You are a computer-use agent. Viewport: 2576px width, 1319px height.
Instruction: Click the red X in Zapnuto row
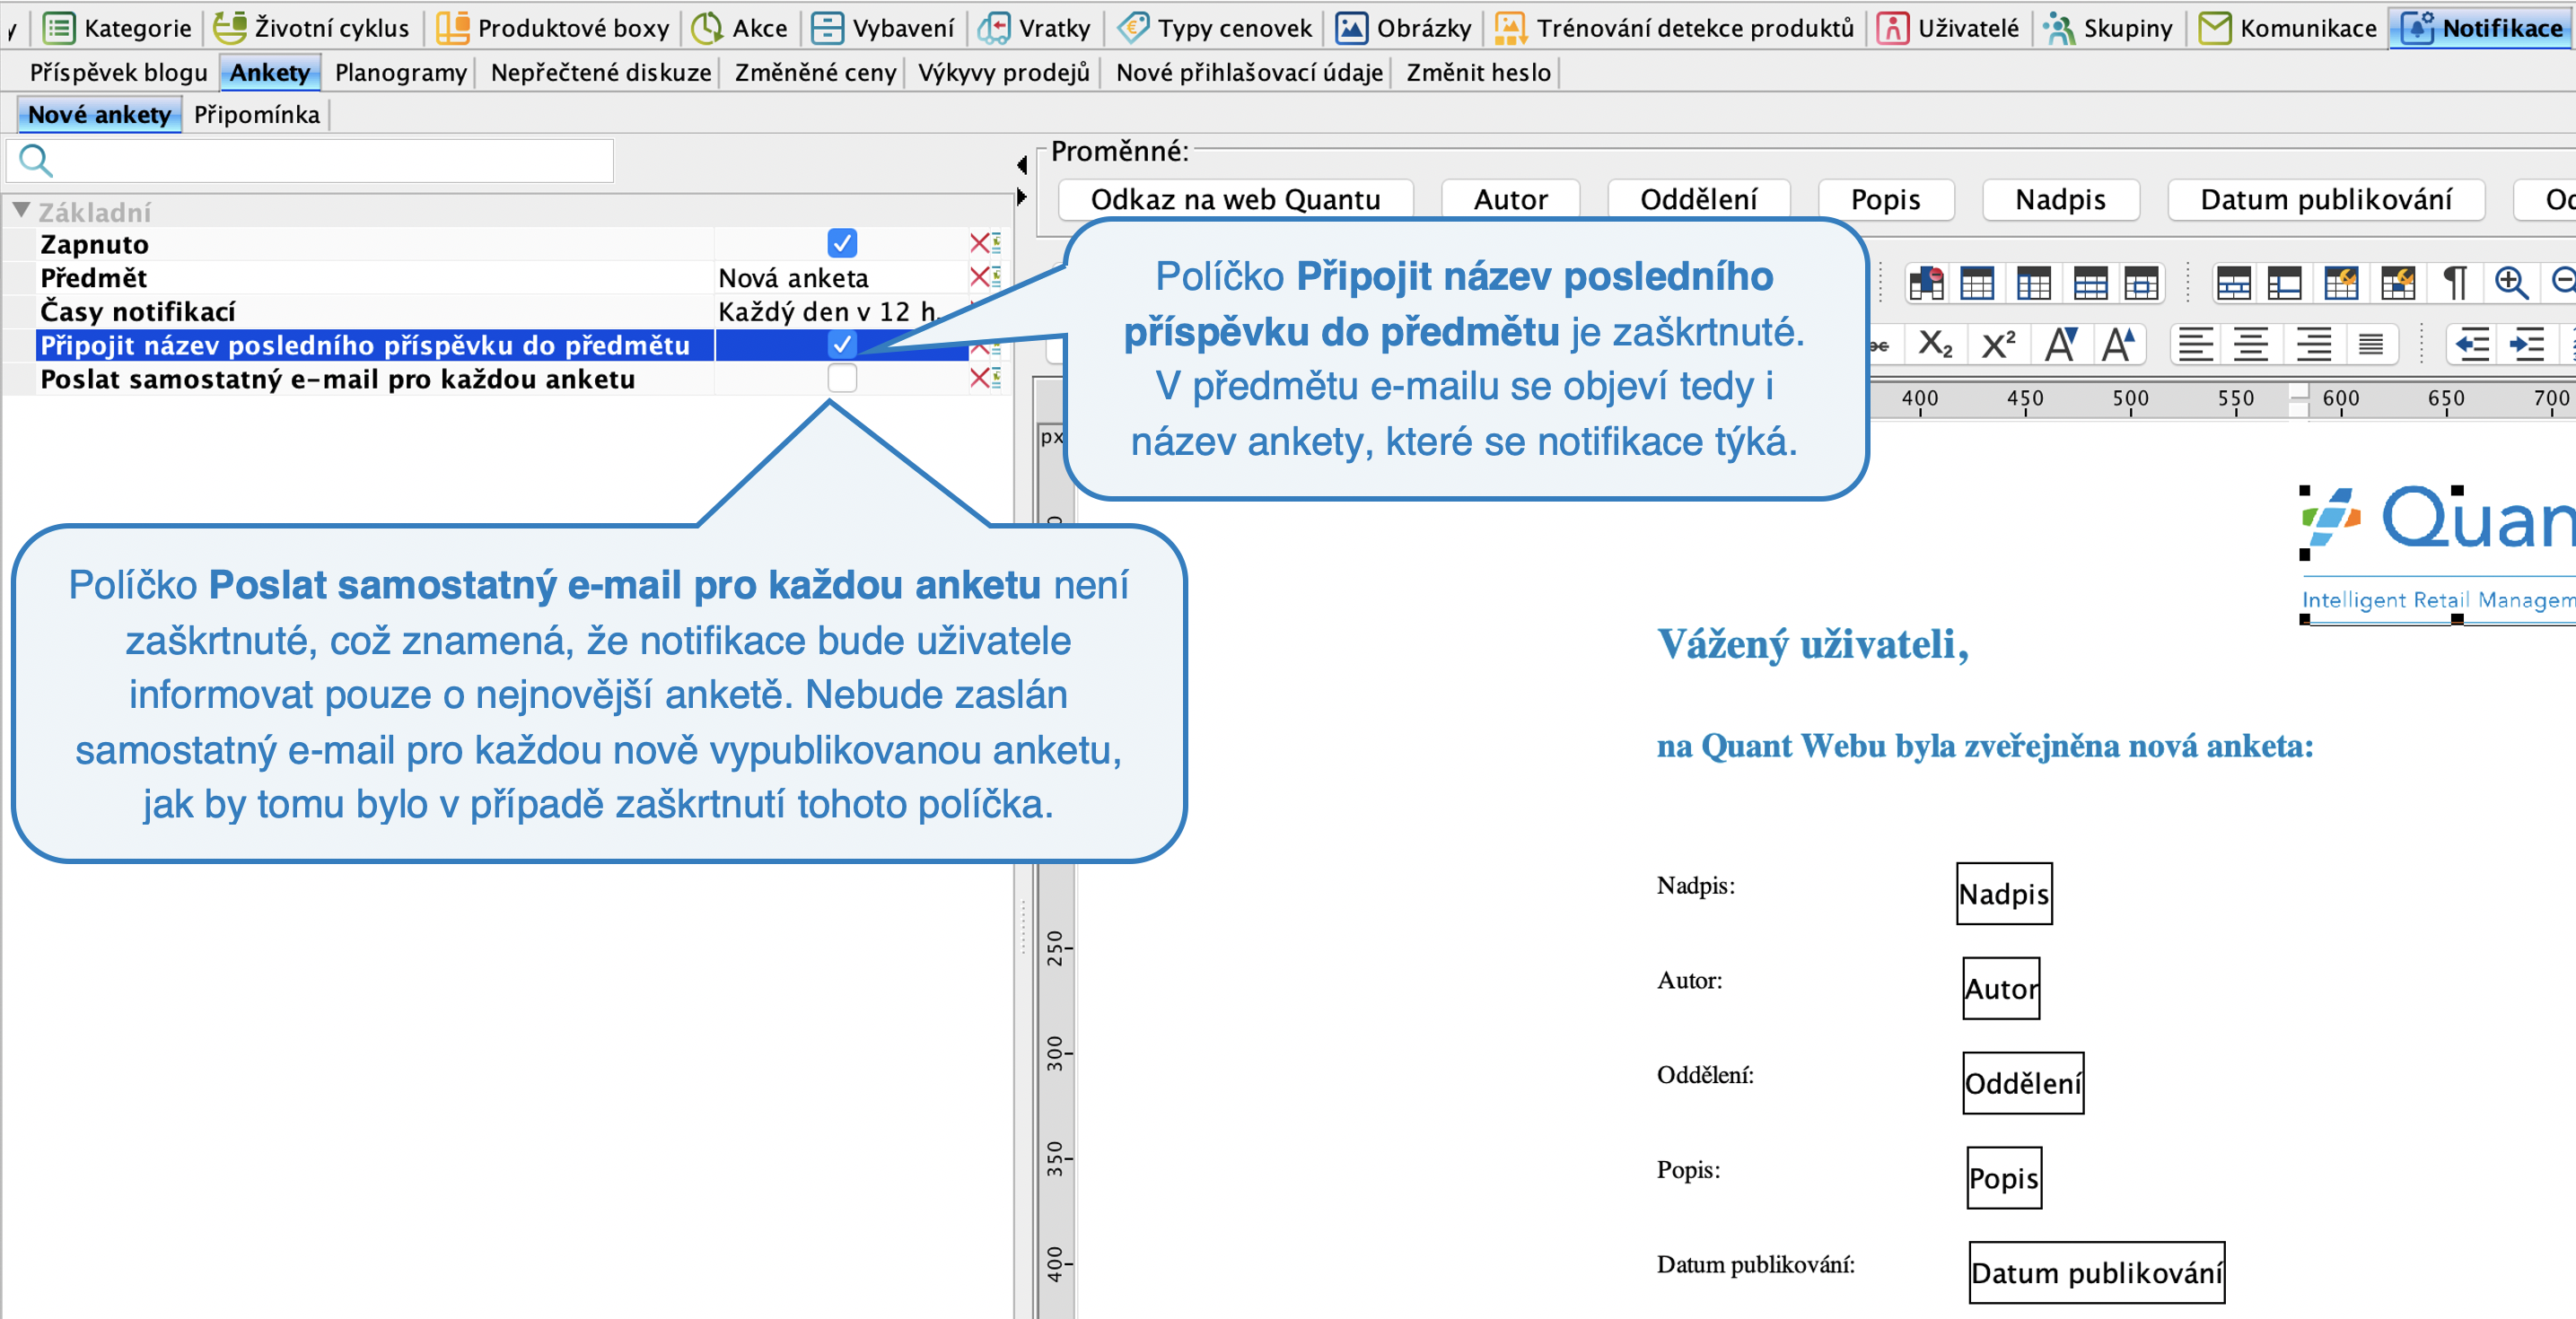tap(979, 243)
